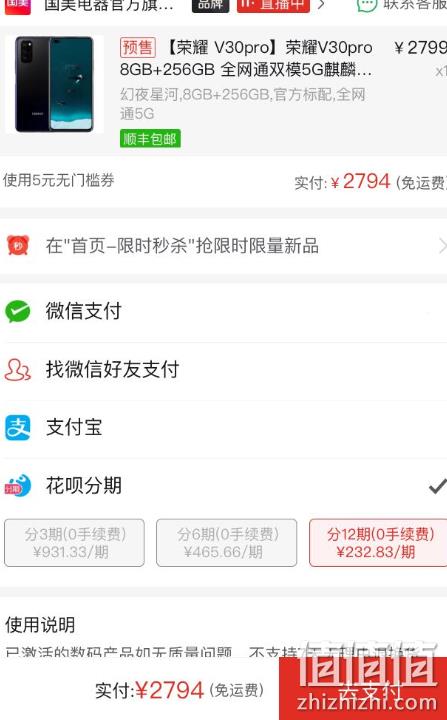Expand store page arrow beside live badge
447x720 pixels.
[x=322, y=5]
